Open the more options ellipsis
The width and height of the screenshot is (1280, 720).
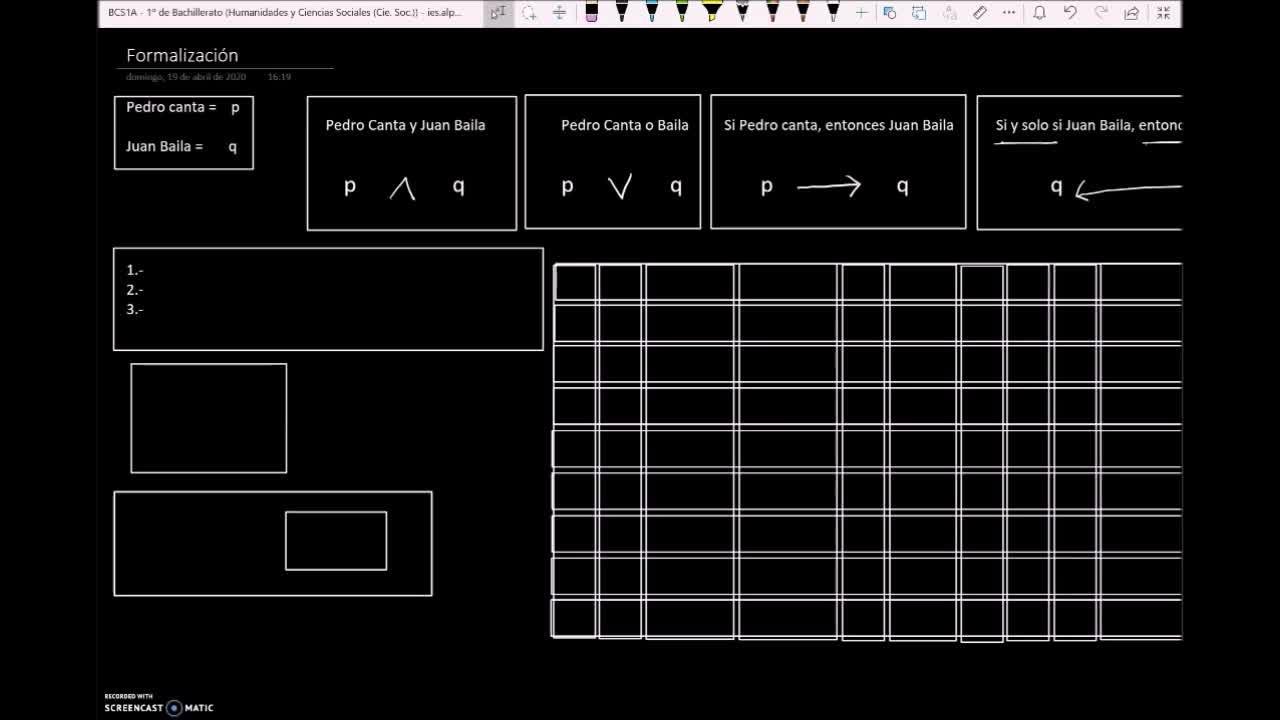1009,13
